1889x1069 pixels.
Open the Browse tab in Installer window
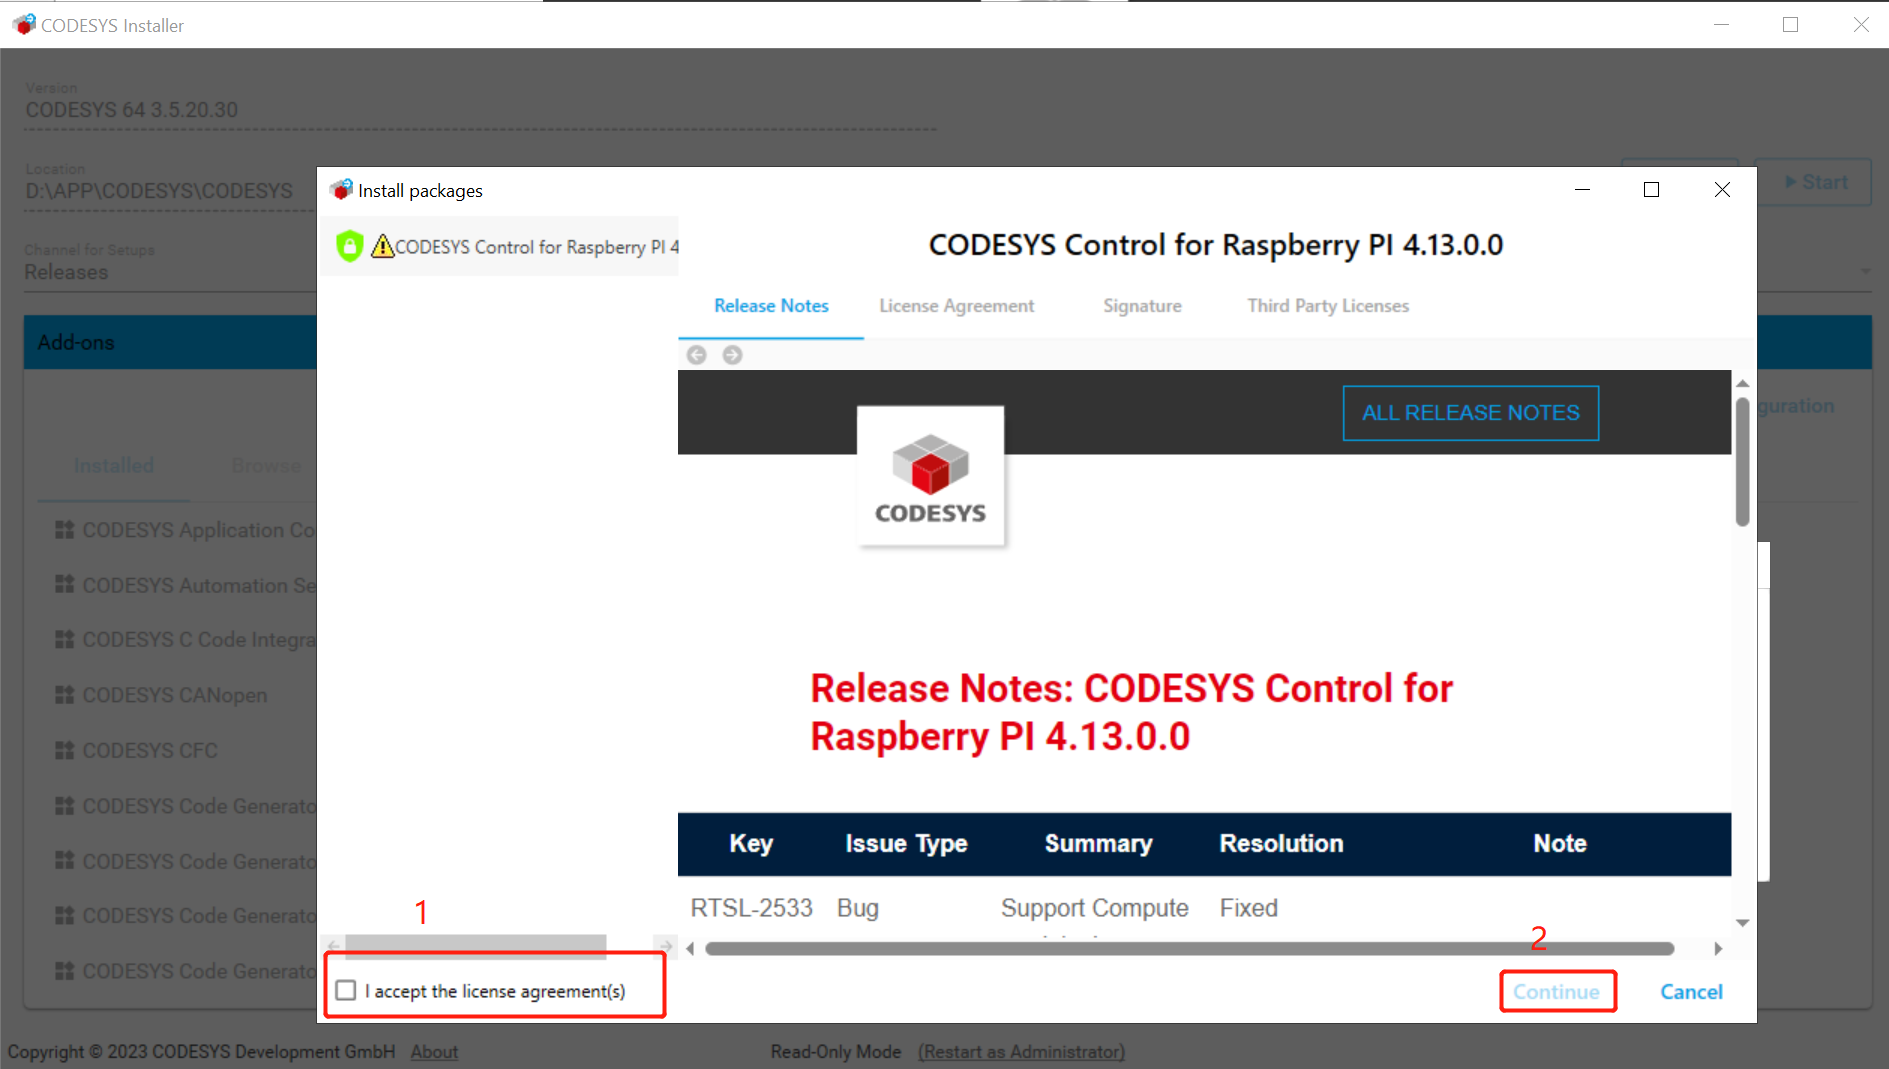266,465
